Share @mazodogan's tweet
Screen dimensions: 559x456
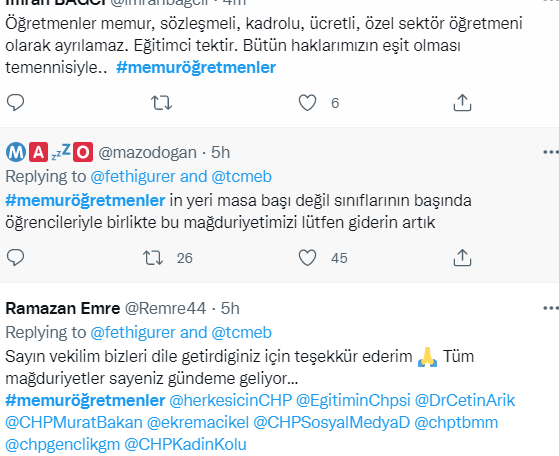coord(462,258)
